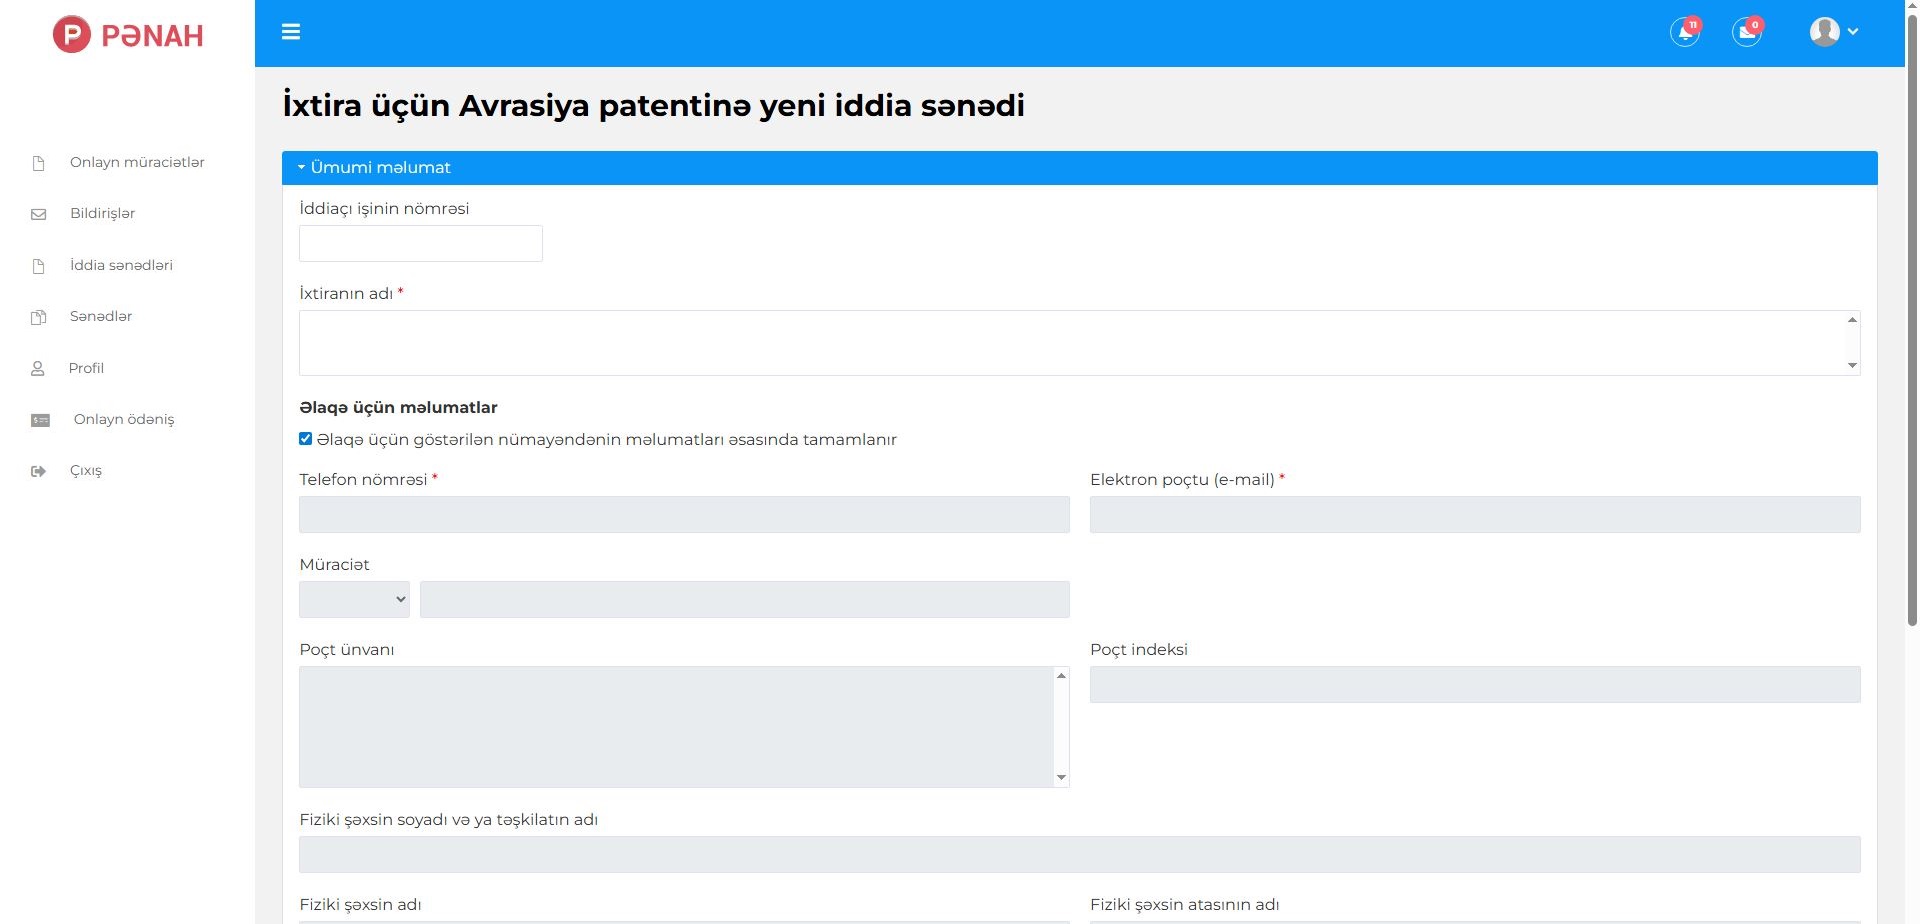The width and height of the screenshot is (1920, 924).
Task: Click the Onlayn ödəniş card icon
Action: tap(40, 420)
